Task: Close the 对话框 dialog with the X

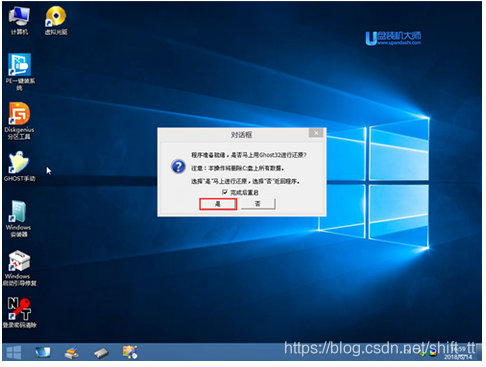Action: tap(316, 133)
